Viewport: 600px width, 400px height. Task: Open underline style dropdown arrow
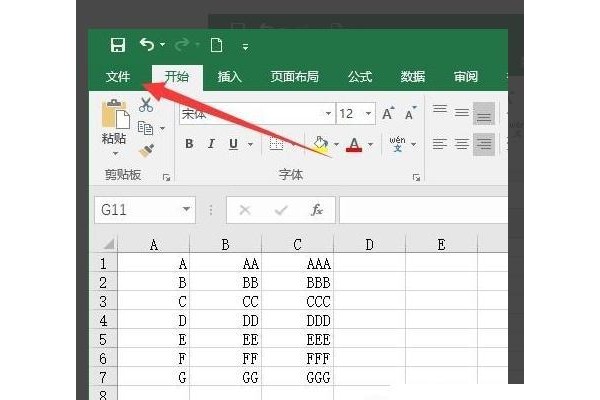click(251, 144)
